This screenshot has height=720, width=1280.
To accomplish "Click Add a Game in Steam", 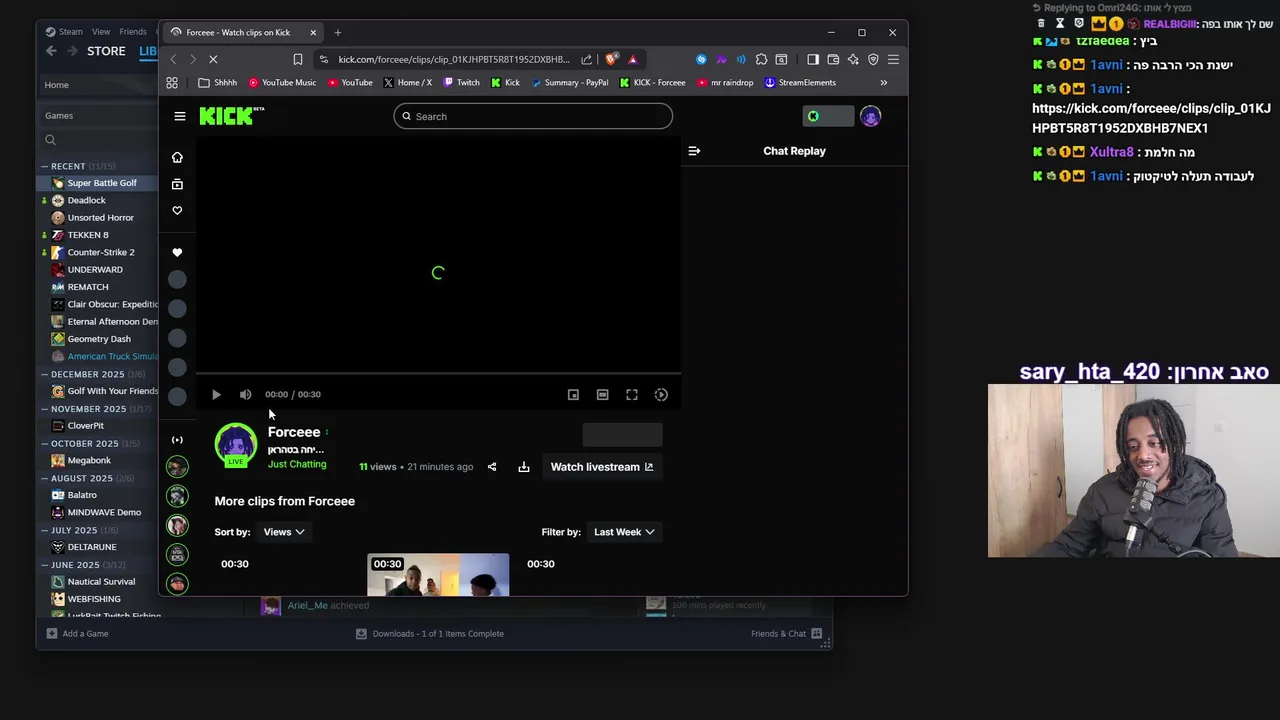I will pos(76,633).
